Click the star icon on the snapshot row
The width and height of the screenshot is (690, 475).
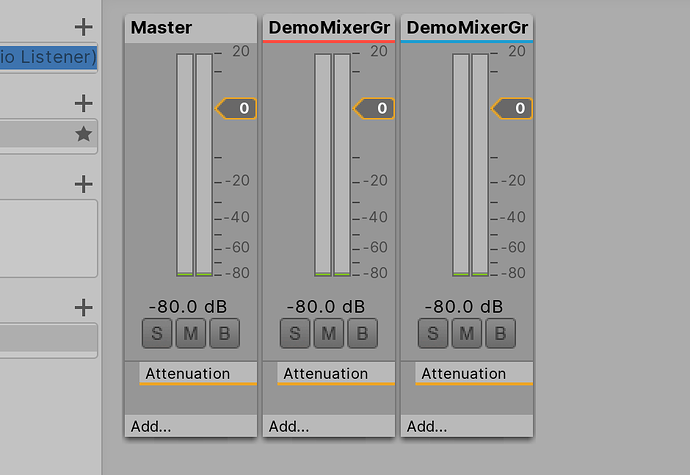coord(83,134)
